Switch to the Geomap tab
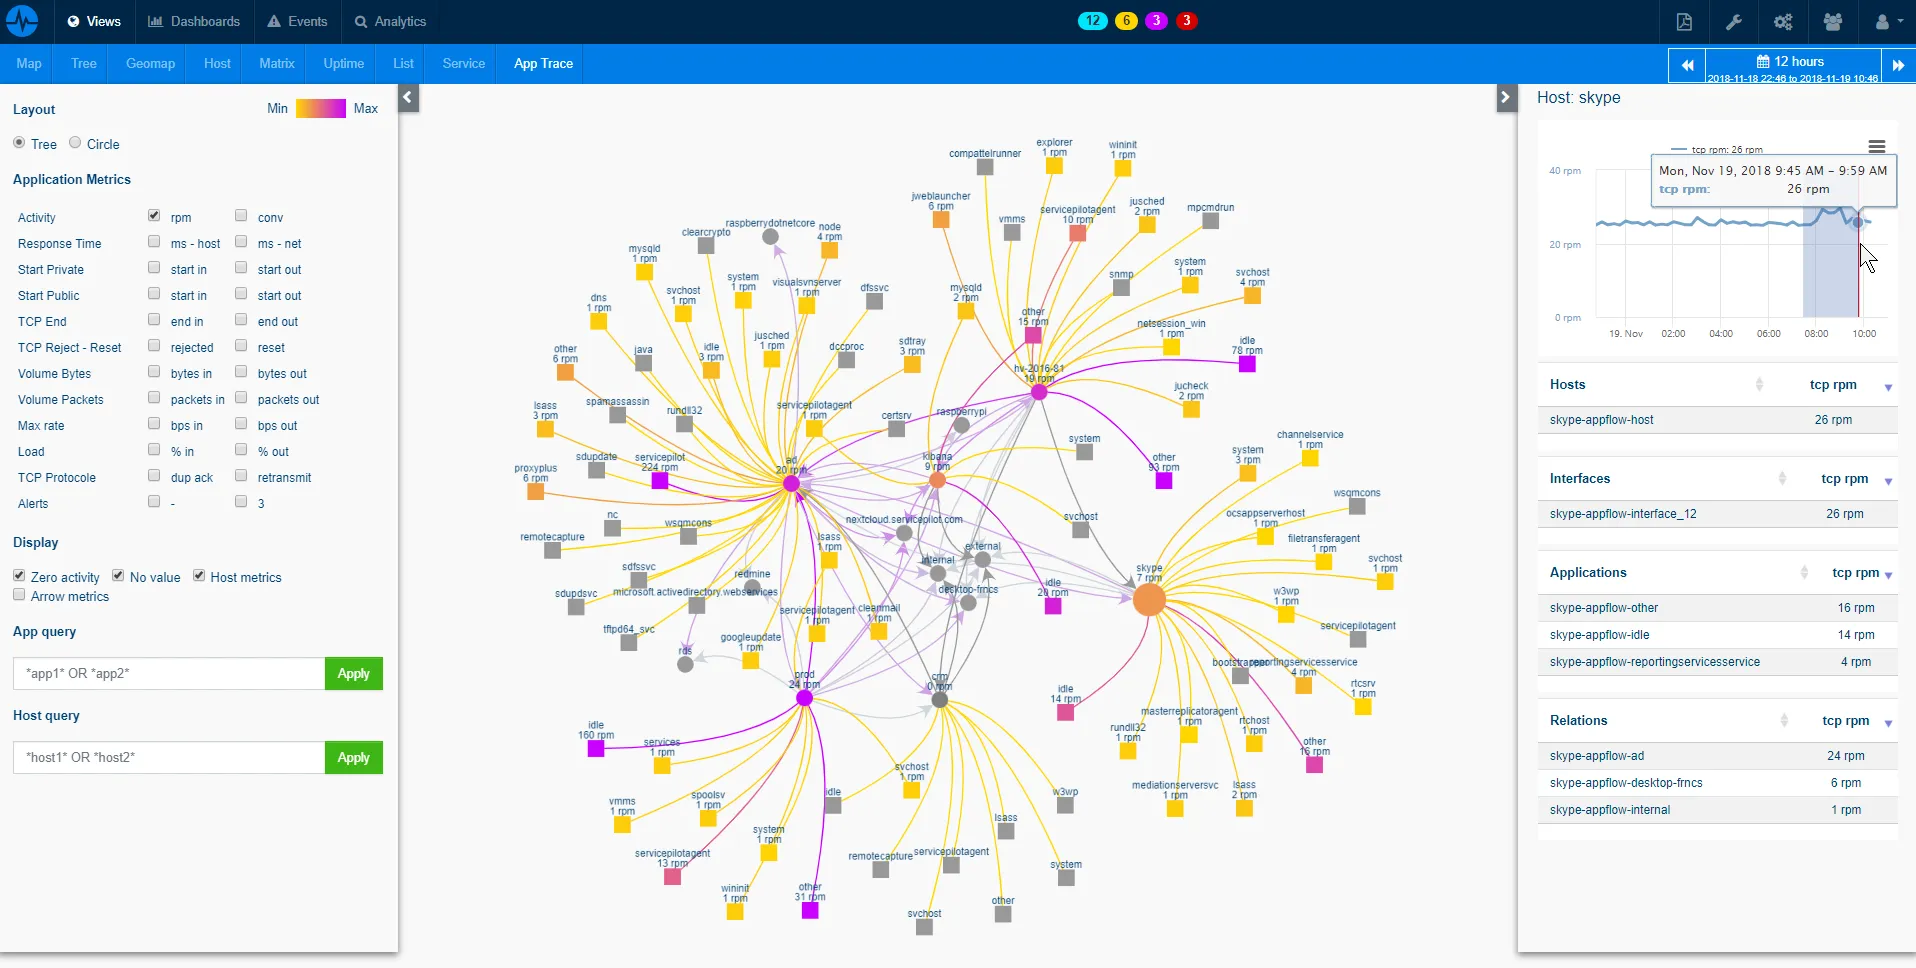Viewport: 1916px width, 968px height. [x=150, y=64]
